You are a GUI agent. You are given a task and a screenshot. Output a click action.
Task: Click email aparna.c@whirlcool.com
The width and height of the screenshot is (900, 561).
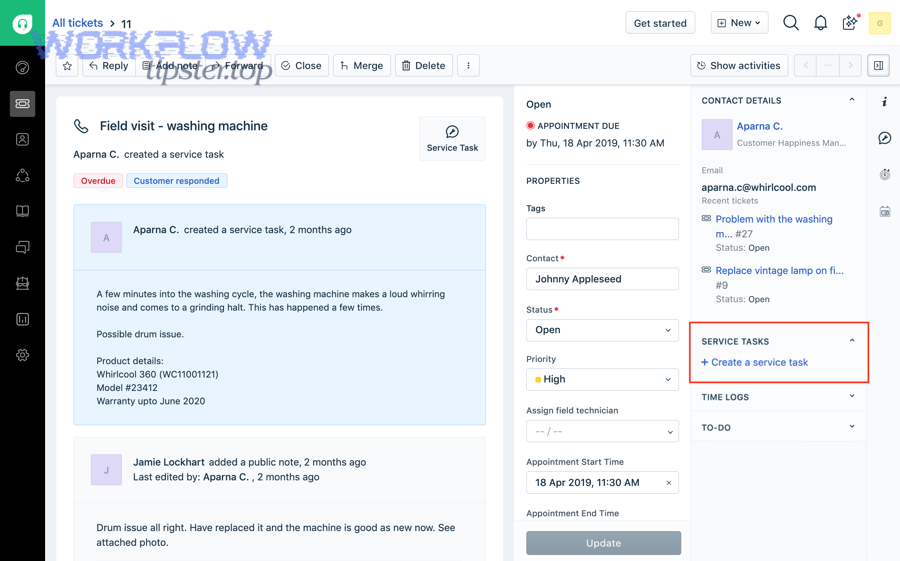tap(758, 188)
